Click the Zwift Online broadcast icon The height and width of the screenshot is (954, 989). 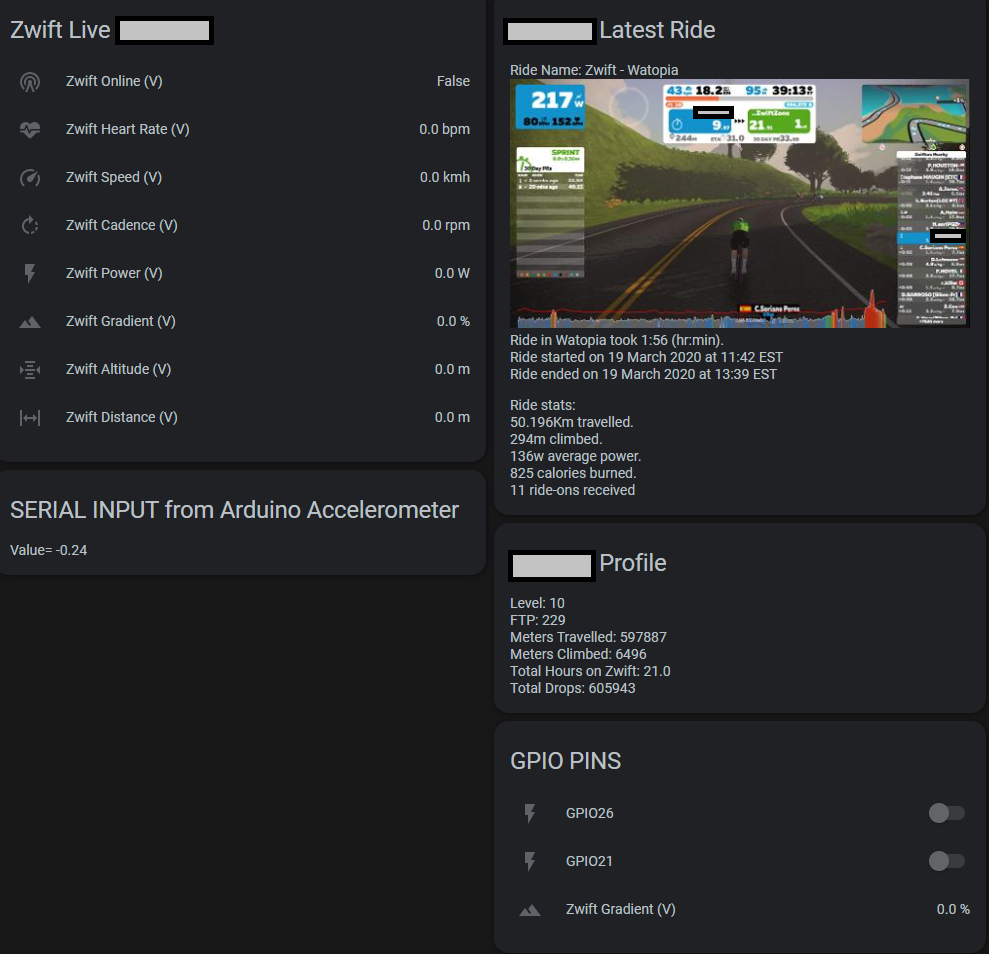[x=30, y=81]
